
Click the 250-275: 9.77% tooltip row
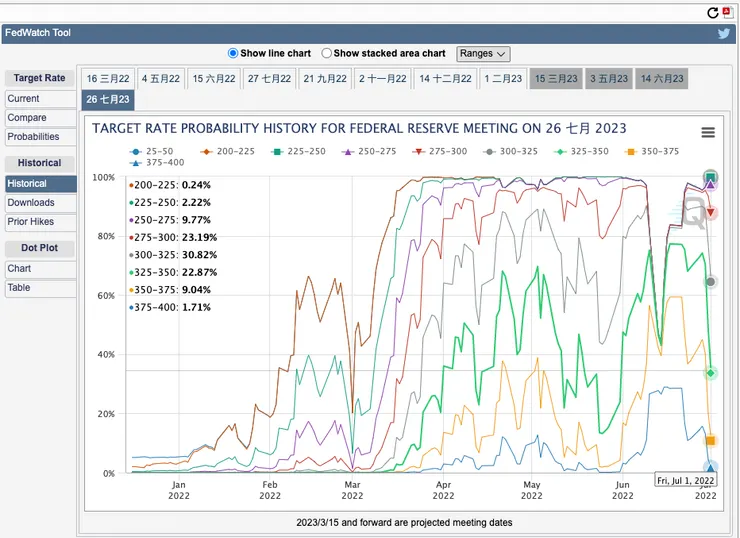[x=170, y=220]
